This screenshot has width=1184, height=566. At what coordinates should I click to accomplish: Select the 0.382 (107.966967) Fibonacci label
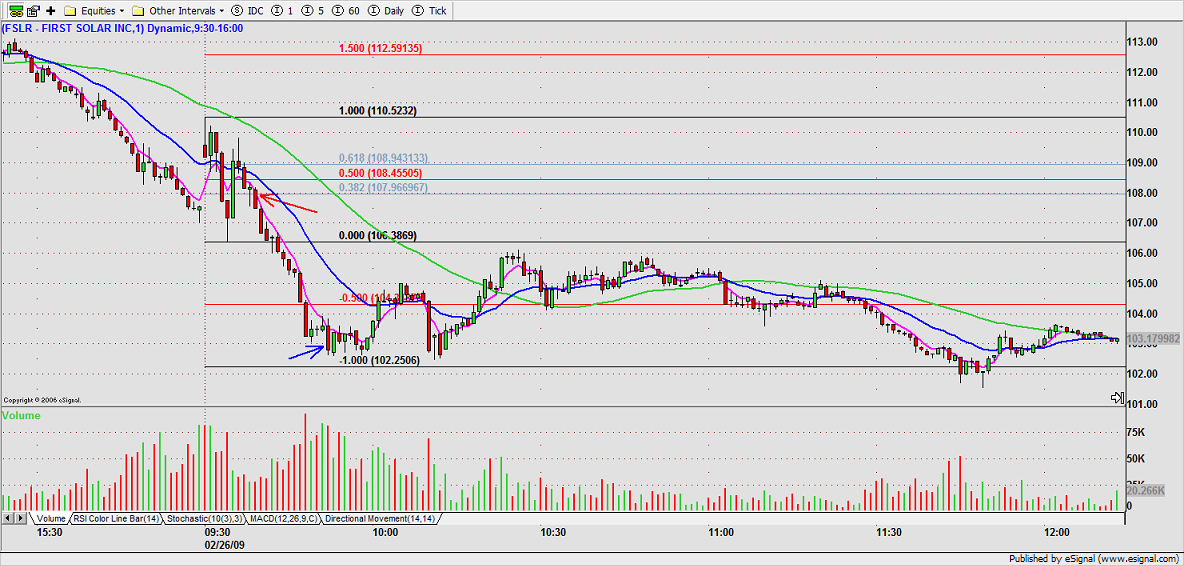[383, 186]
